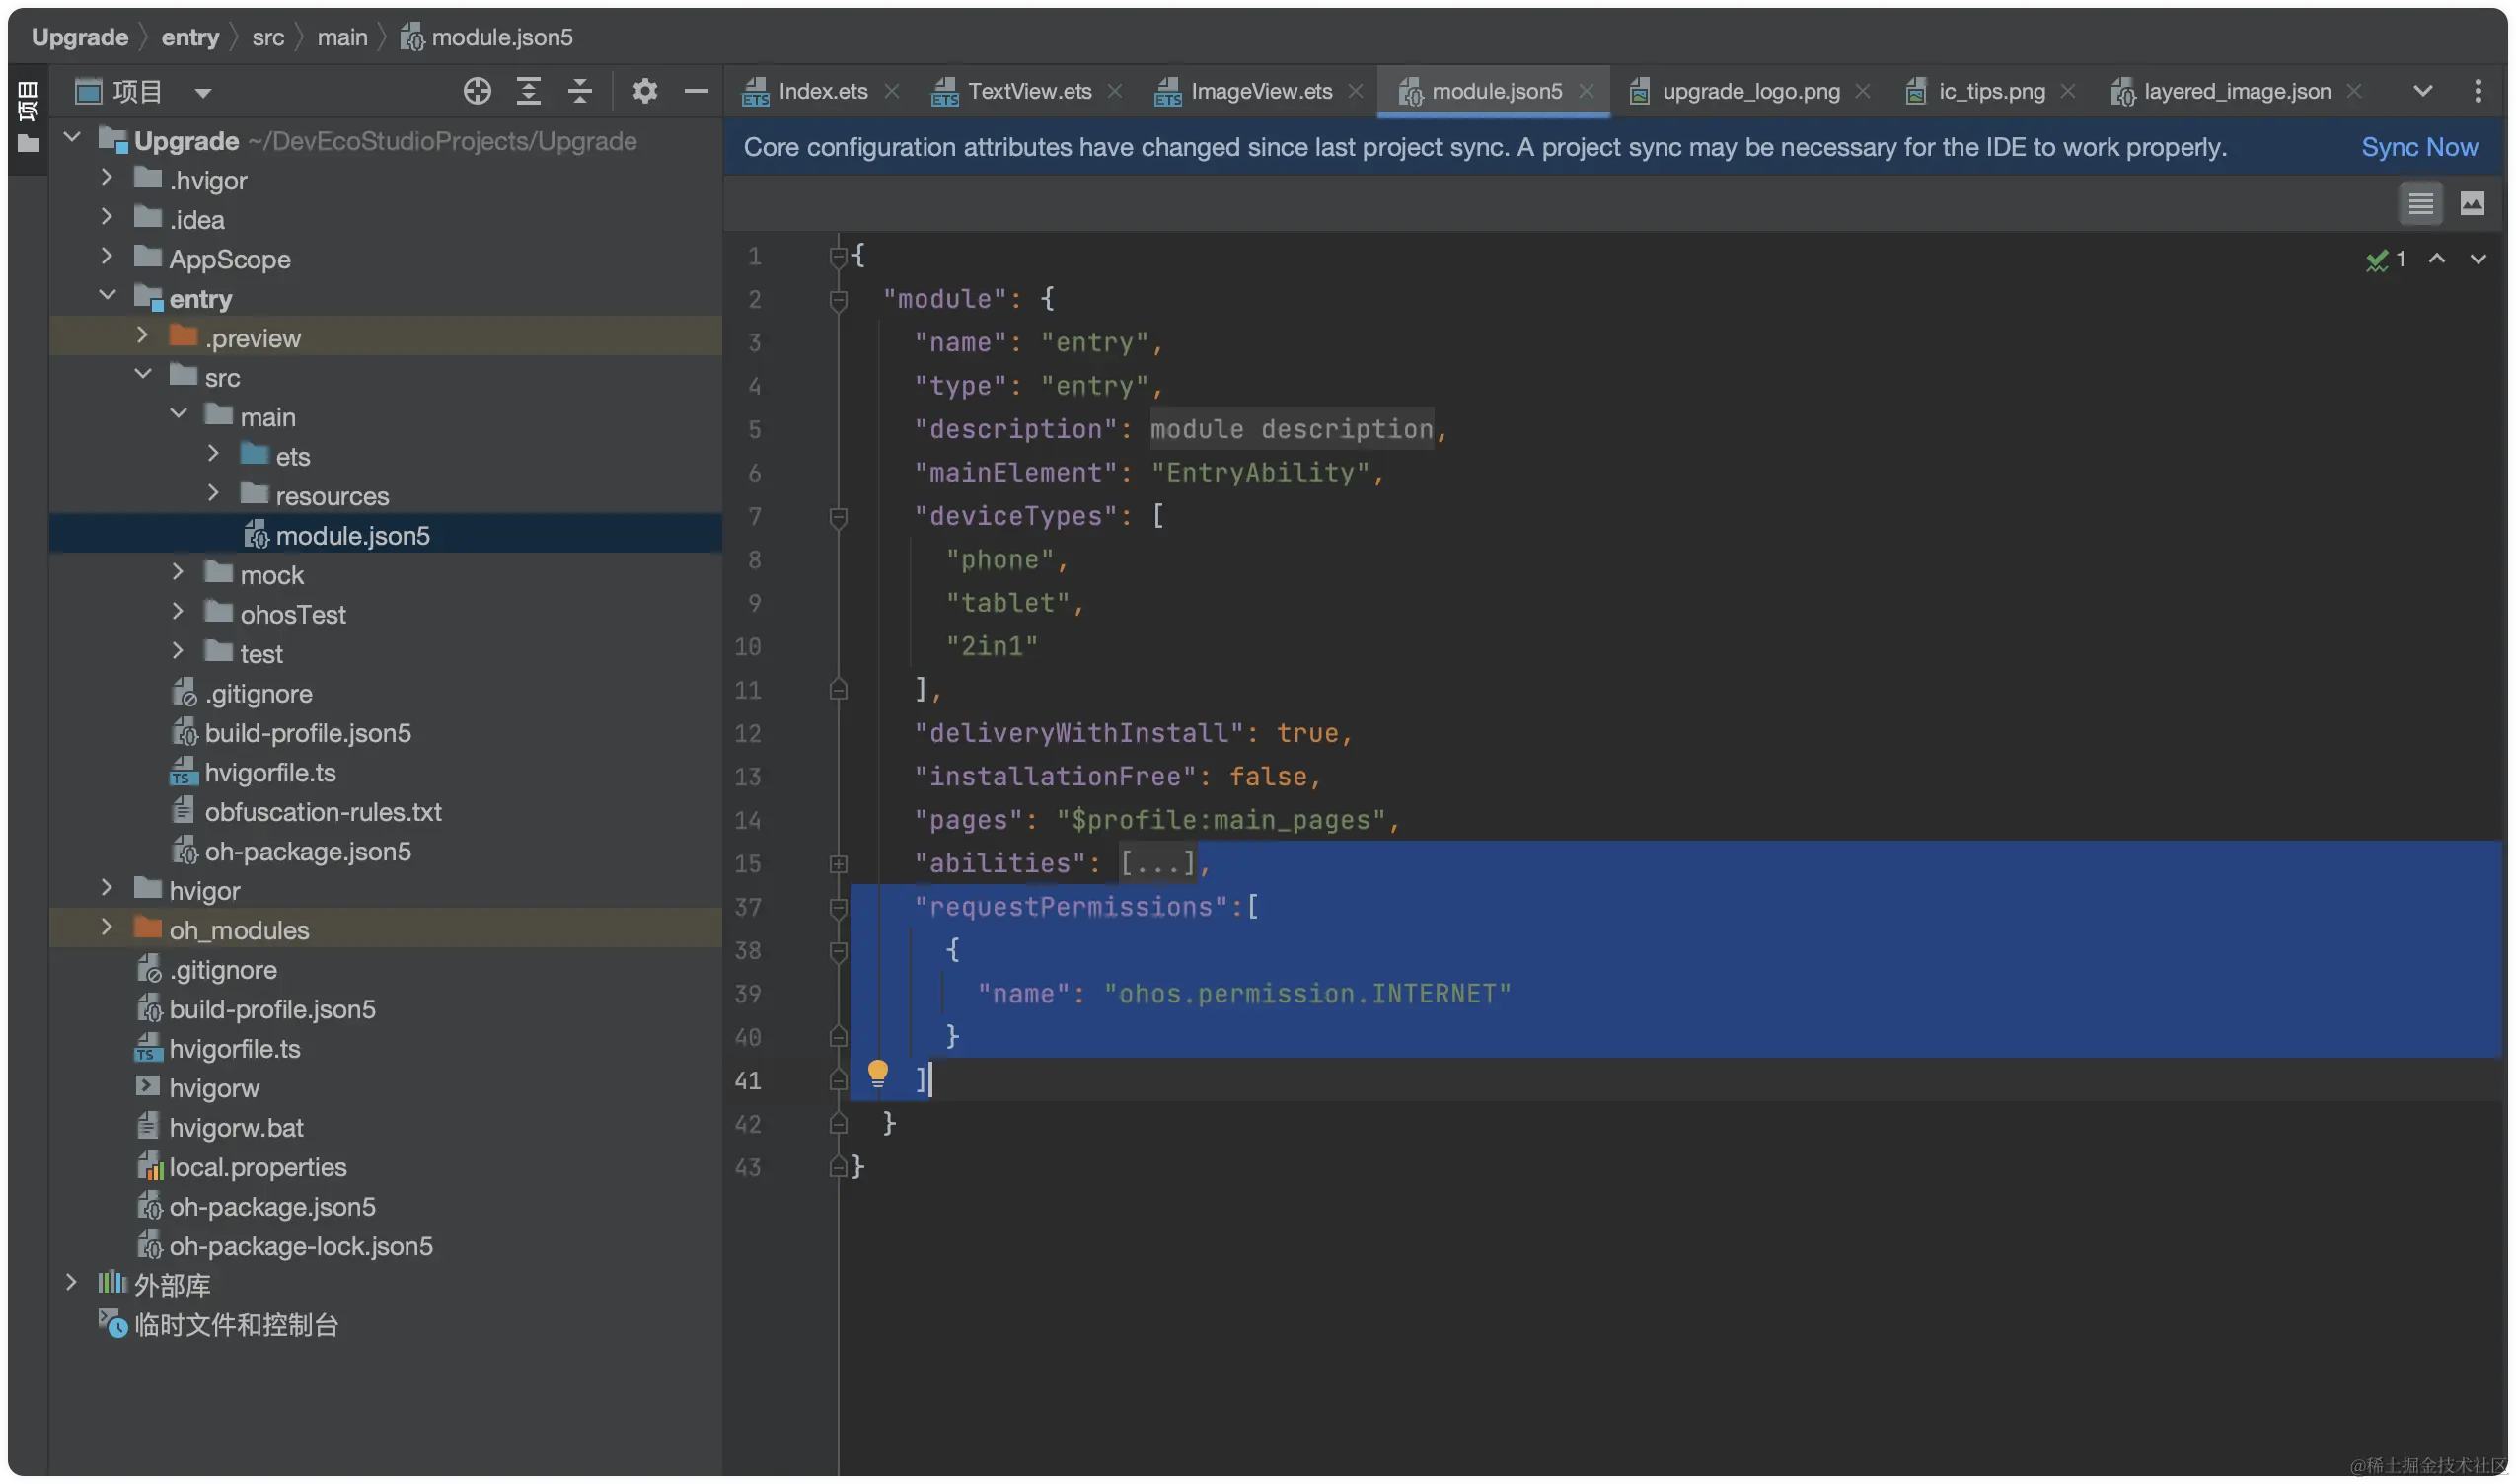The image size is (2516, 1484).
Task: Switch to the upgrade_logo.png tab
Action: [1750, 91]
